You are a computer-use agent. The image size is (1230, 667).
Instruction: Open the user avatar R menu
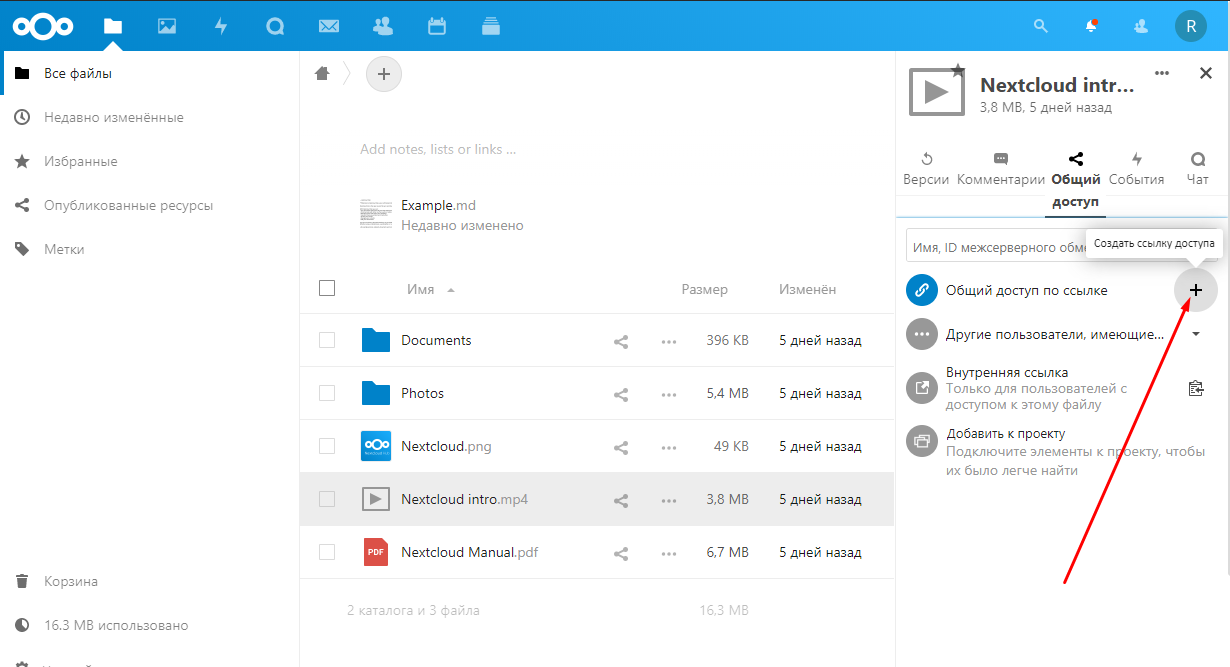point(1190,26)
